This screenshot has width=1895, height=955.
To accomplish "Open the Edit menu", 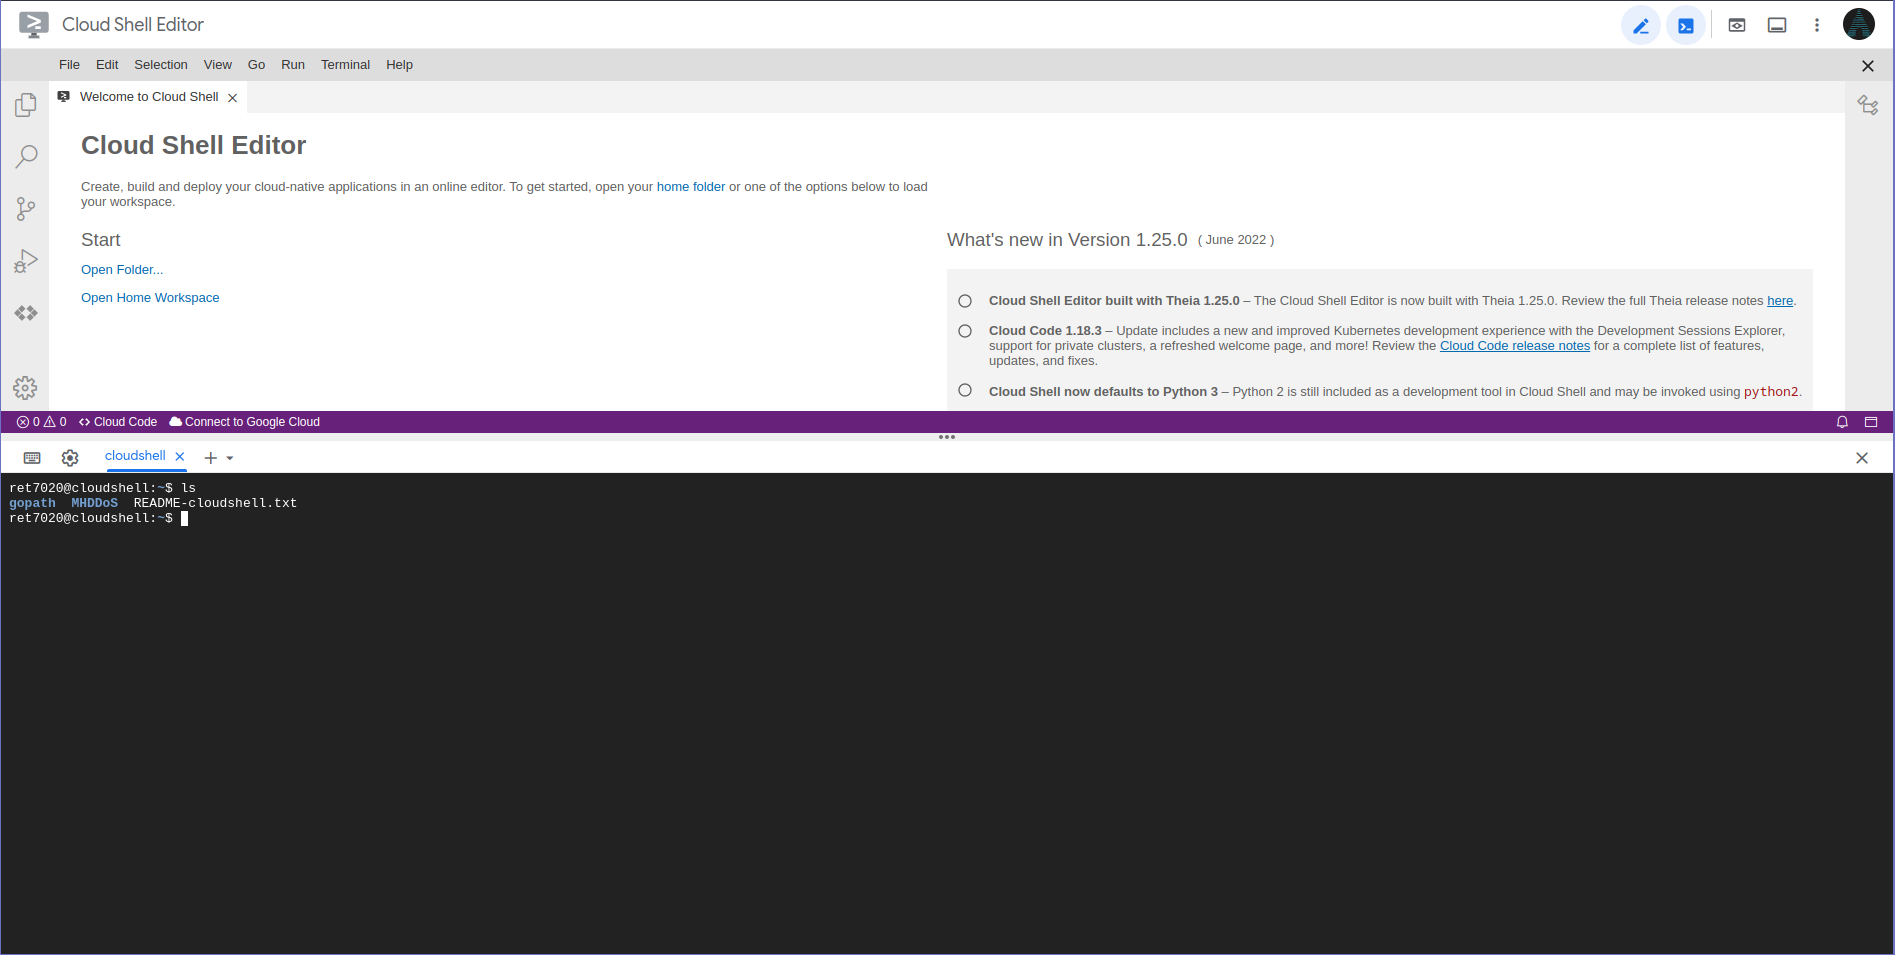I will pyautogui.click(x=107, y=65).
